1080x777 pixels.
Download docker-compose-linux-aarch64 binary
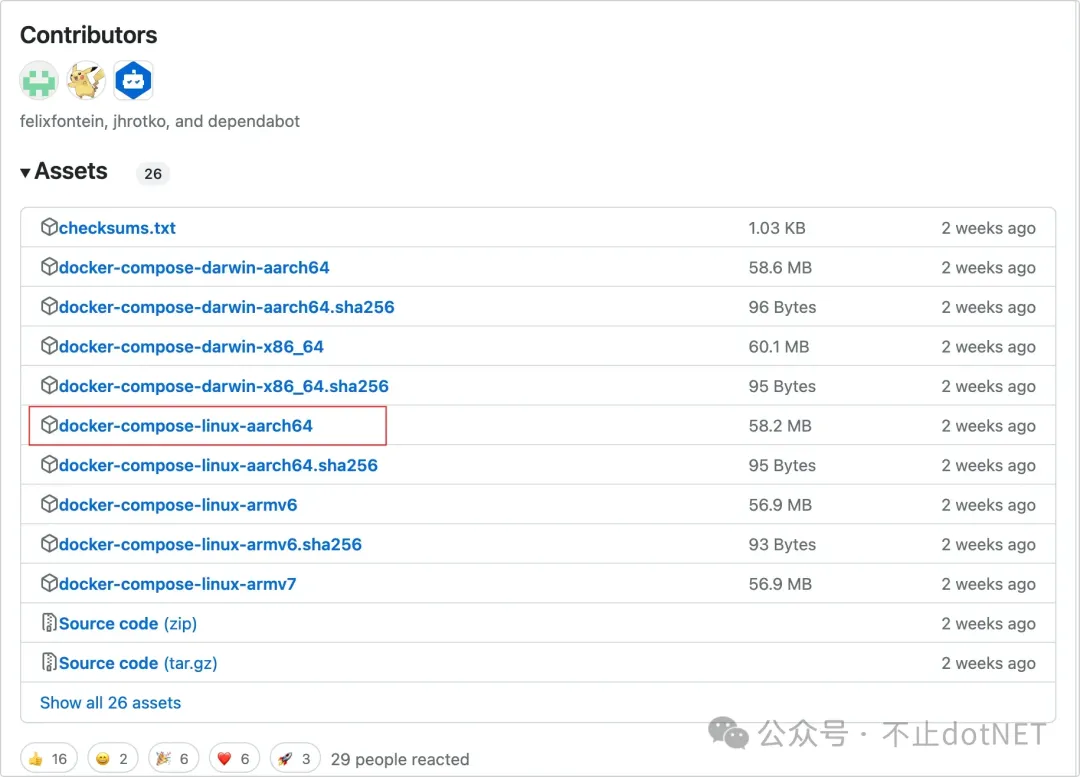[185, 426]
